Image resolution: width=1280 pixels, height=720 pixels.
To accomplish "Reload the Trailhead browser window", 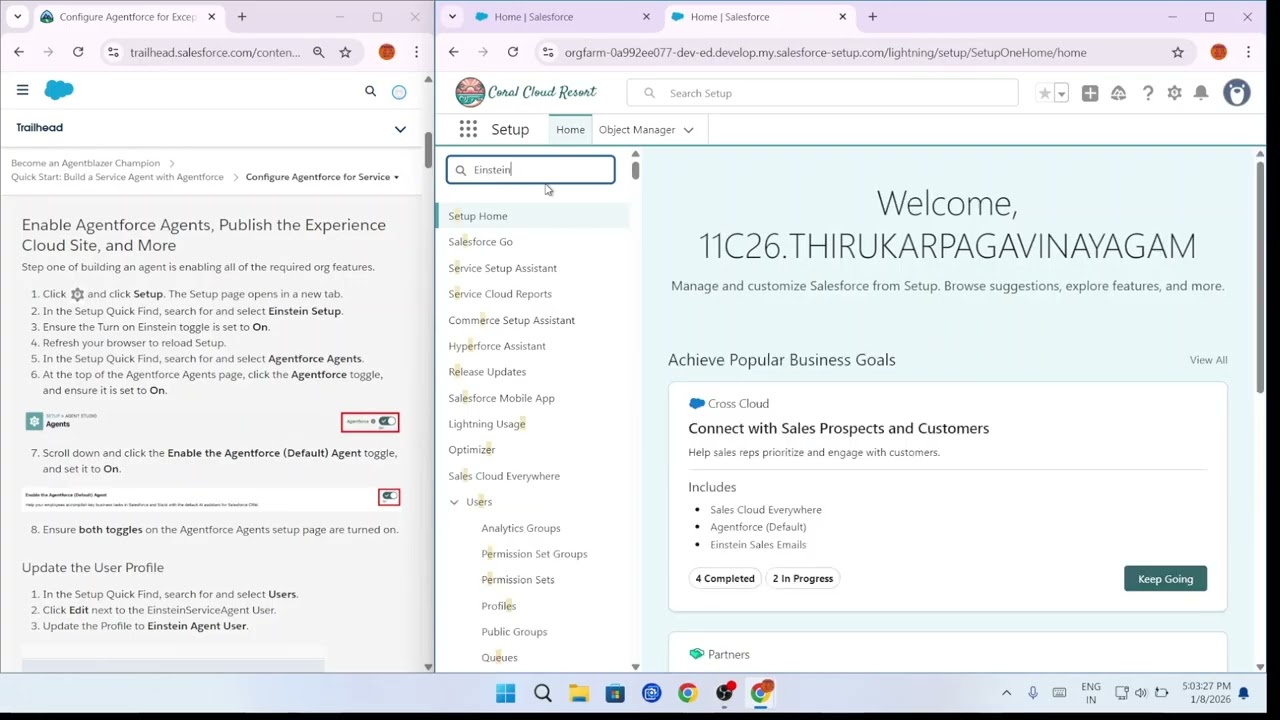I will click(78, 52).
